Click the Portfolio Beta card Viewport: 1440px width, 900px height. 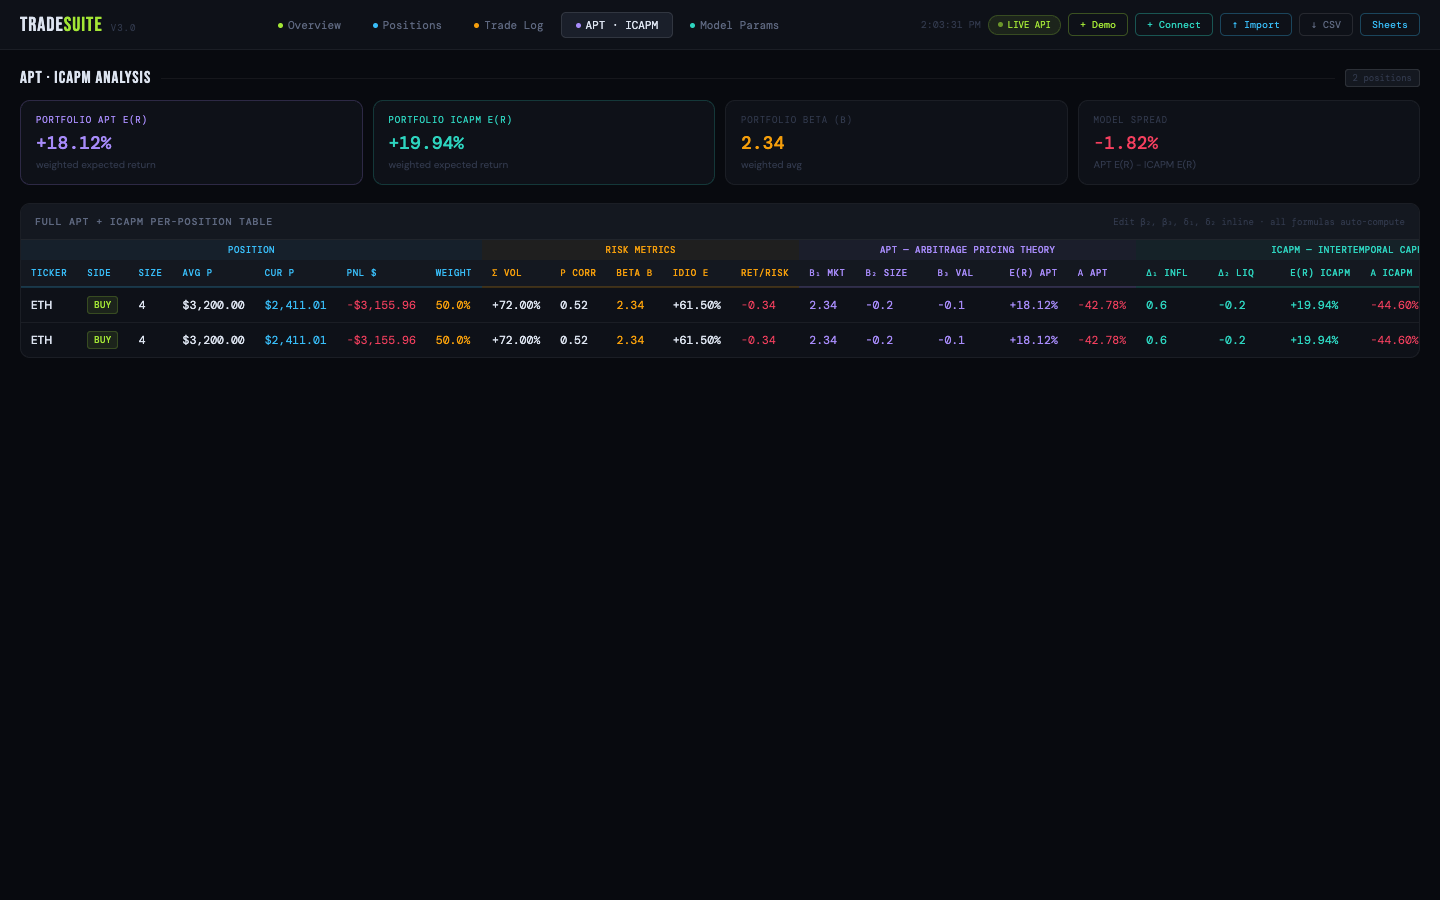coord(896,142)
